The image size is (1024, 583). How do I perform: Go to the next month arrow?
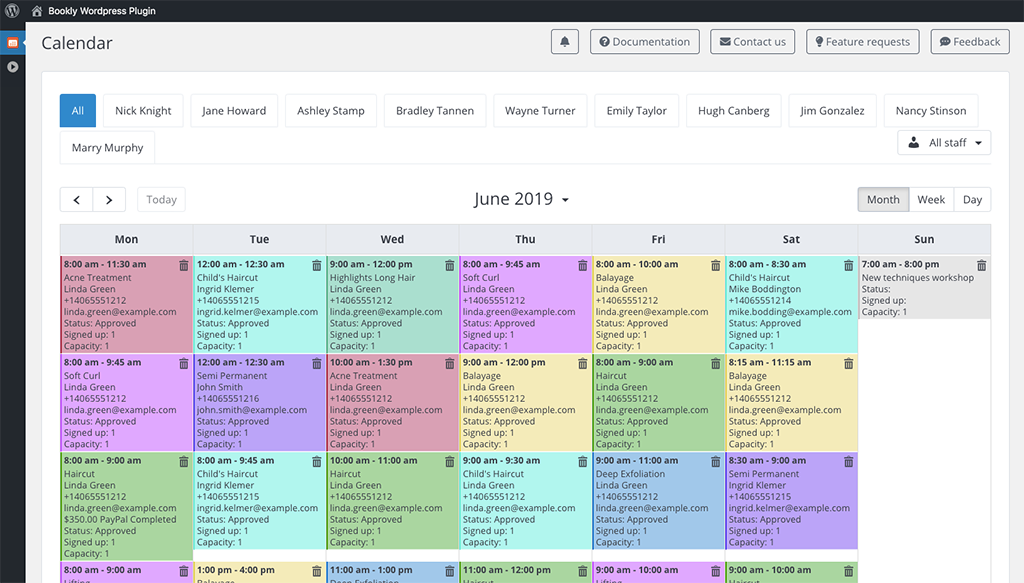[x=110, y=199]
